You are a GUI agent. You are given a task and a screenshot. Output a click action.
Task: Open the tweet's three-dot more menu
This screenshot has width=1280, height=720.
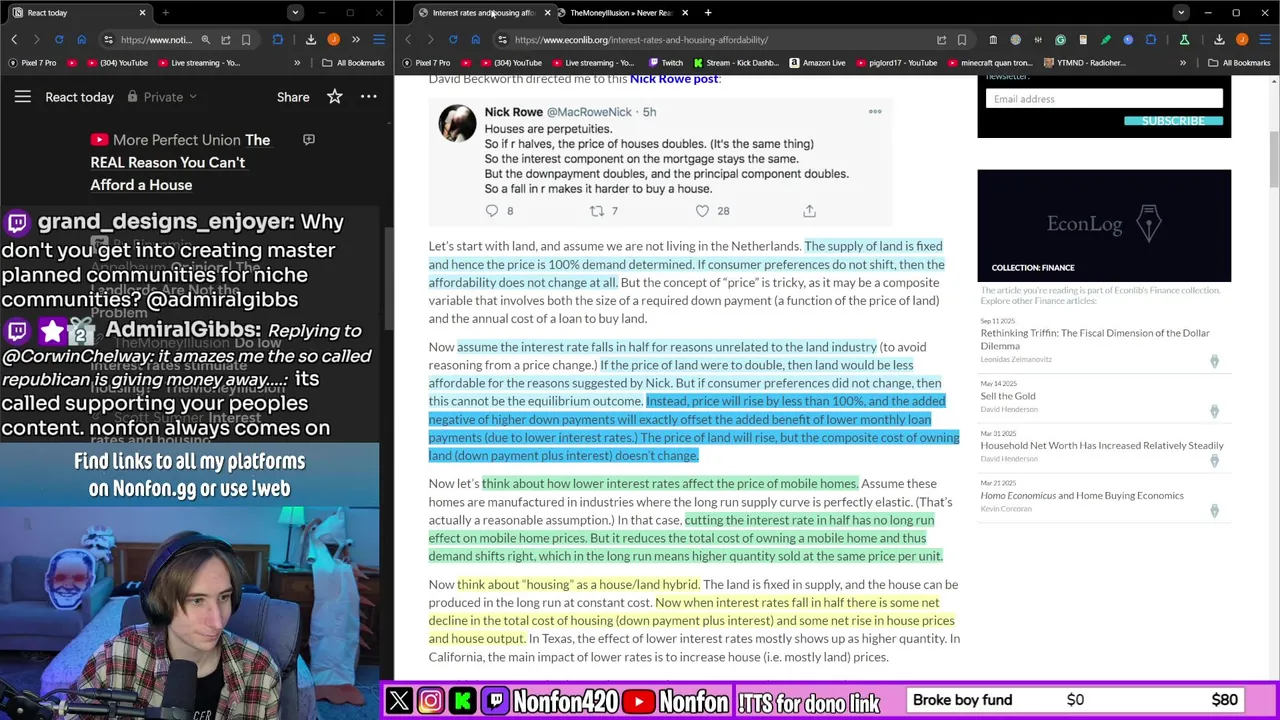pos(875,112)
